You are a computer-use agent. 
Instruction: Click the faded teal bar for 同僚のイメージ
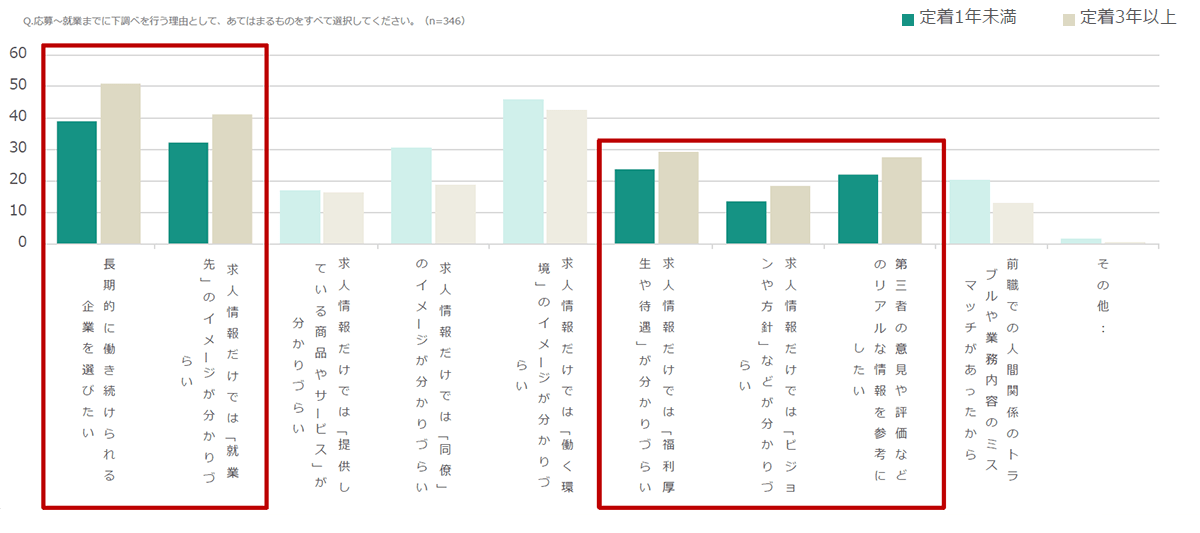click(x=411, y=196)
